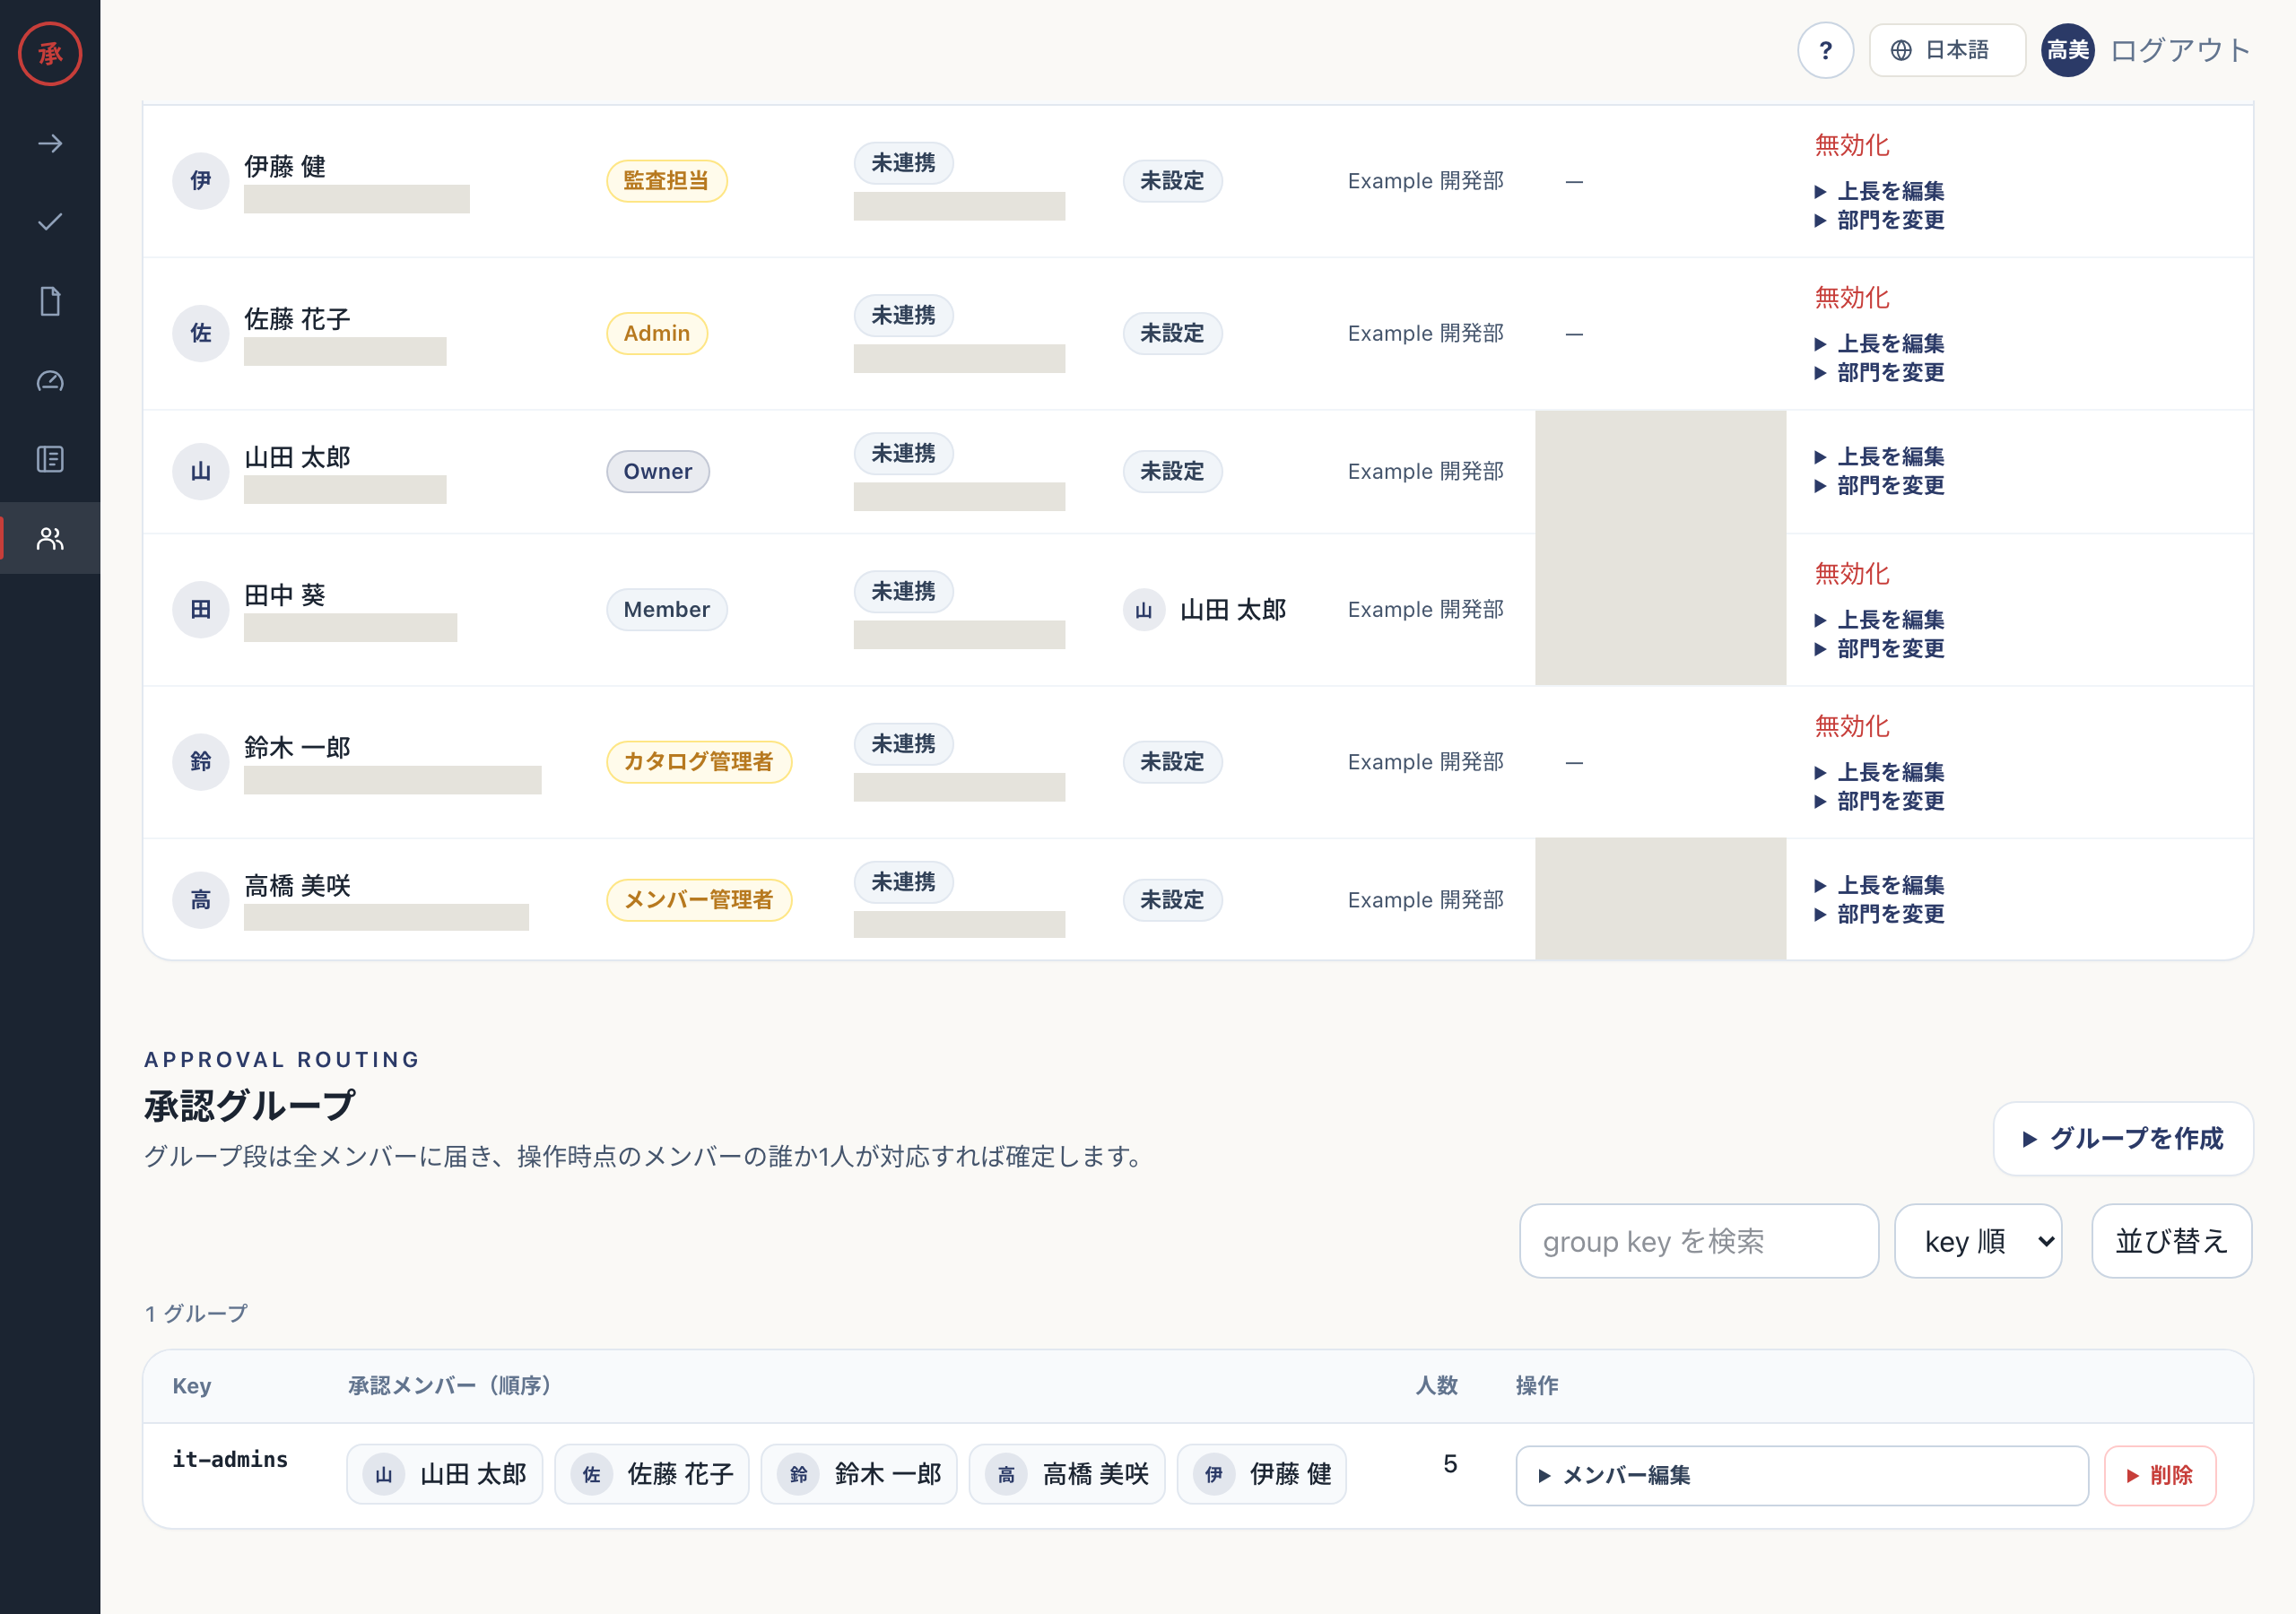Click the 監査担当 role badge
The width and height of the screenshot is (2296, 1614).
(666, 181)
